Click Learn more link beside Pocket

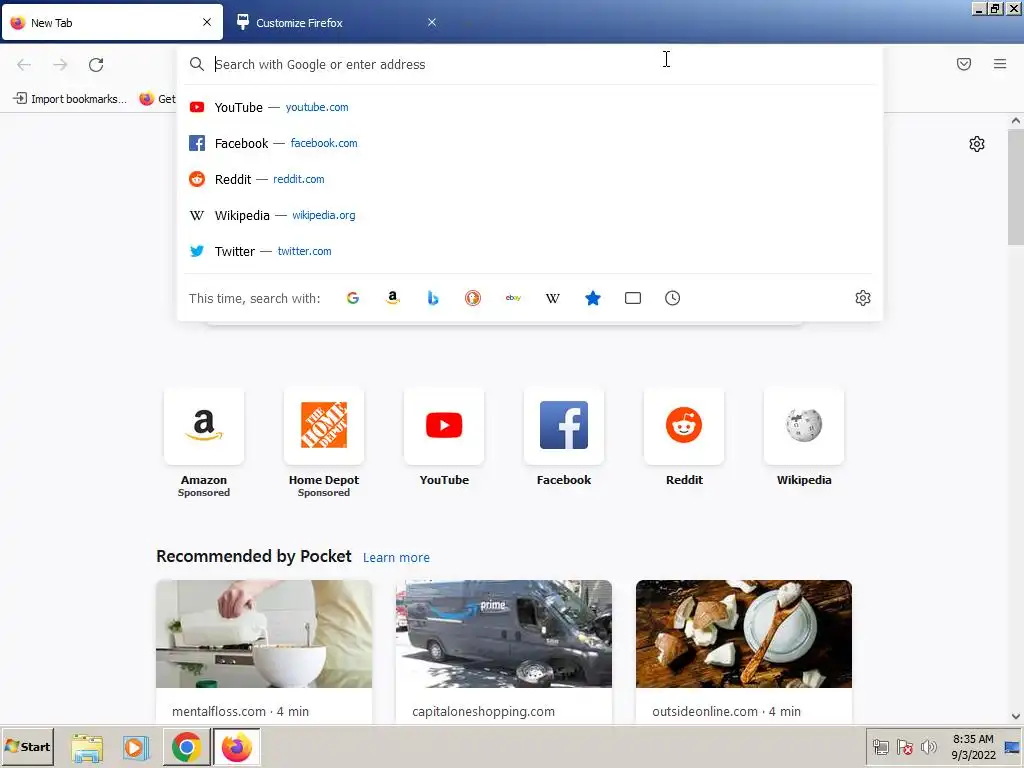click(x=396, y=558)
